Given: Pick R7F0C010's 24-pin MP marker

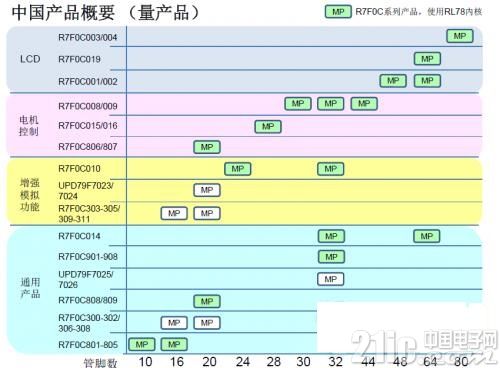Looking at the screenshot, I should (x=238, y=169).
